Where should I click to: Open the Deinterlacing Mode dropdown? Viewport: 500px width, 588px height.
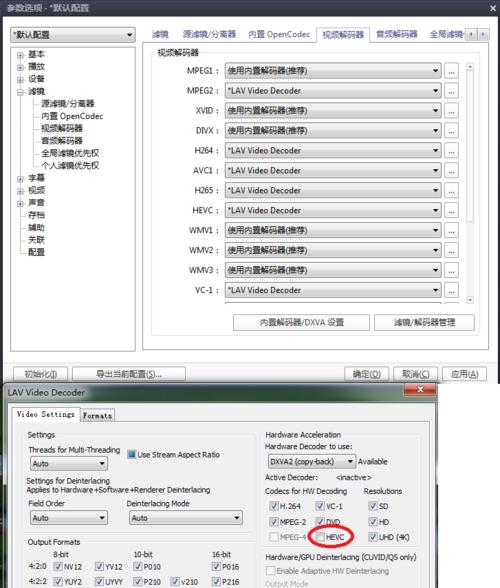click(186, 518)
